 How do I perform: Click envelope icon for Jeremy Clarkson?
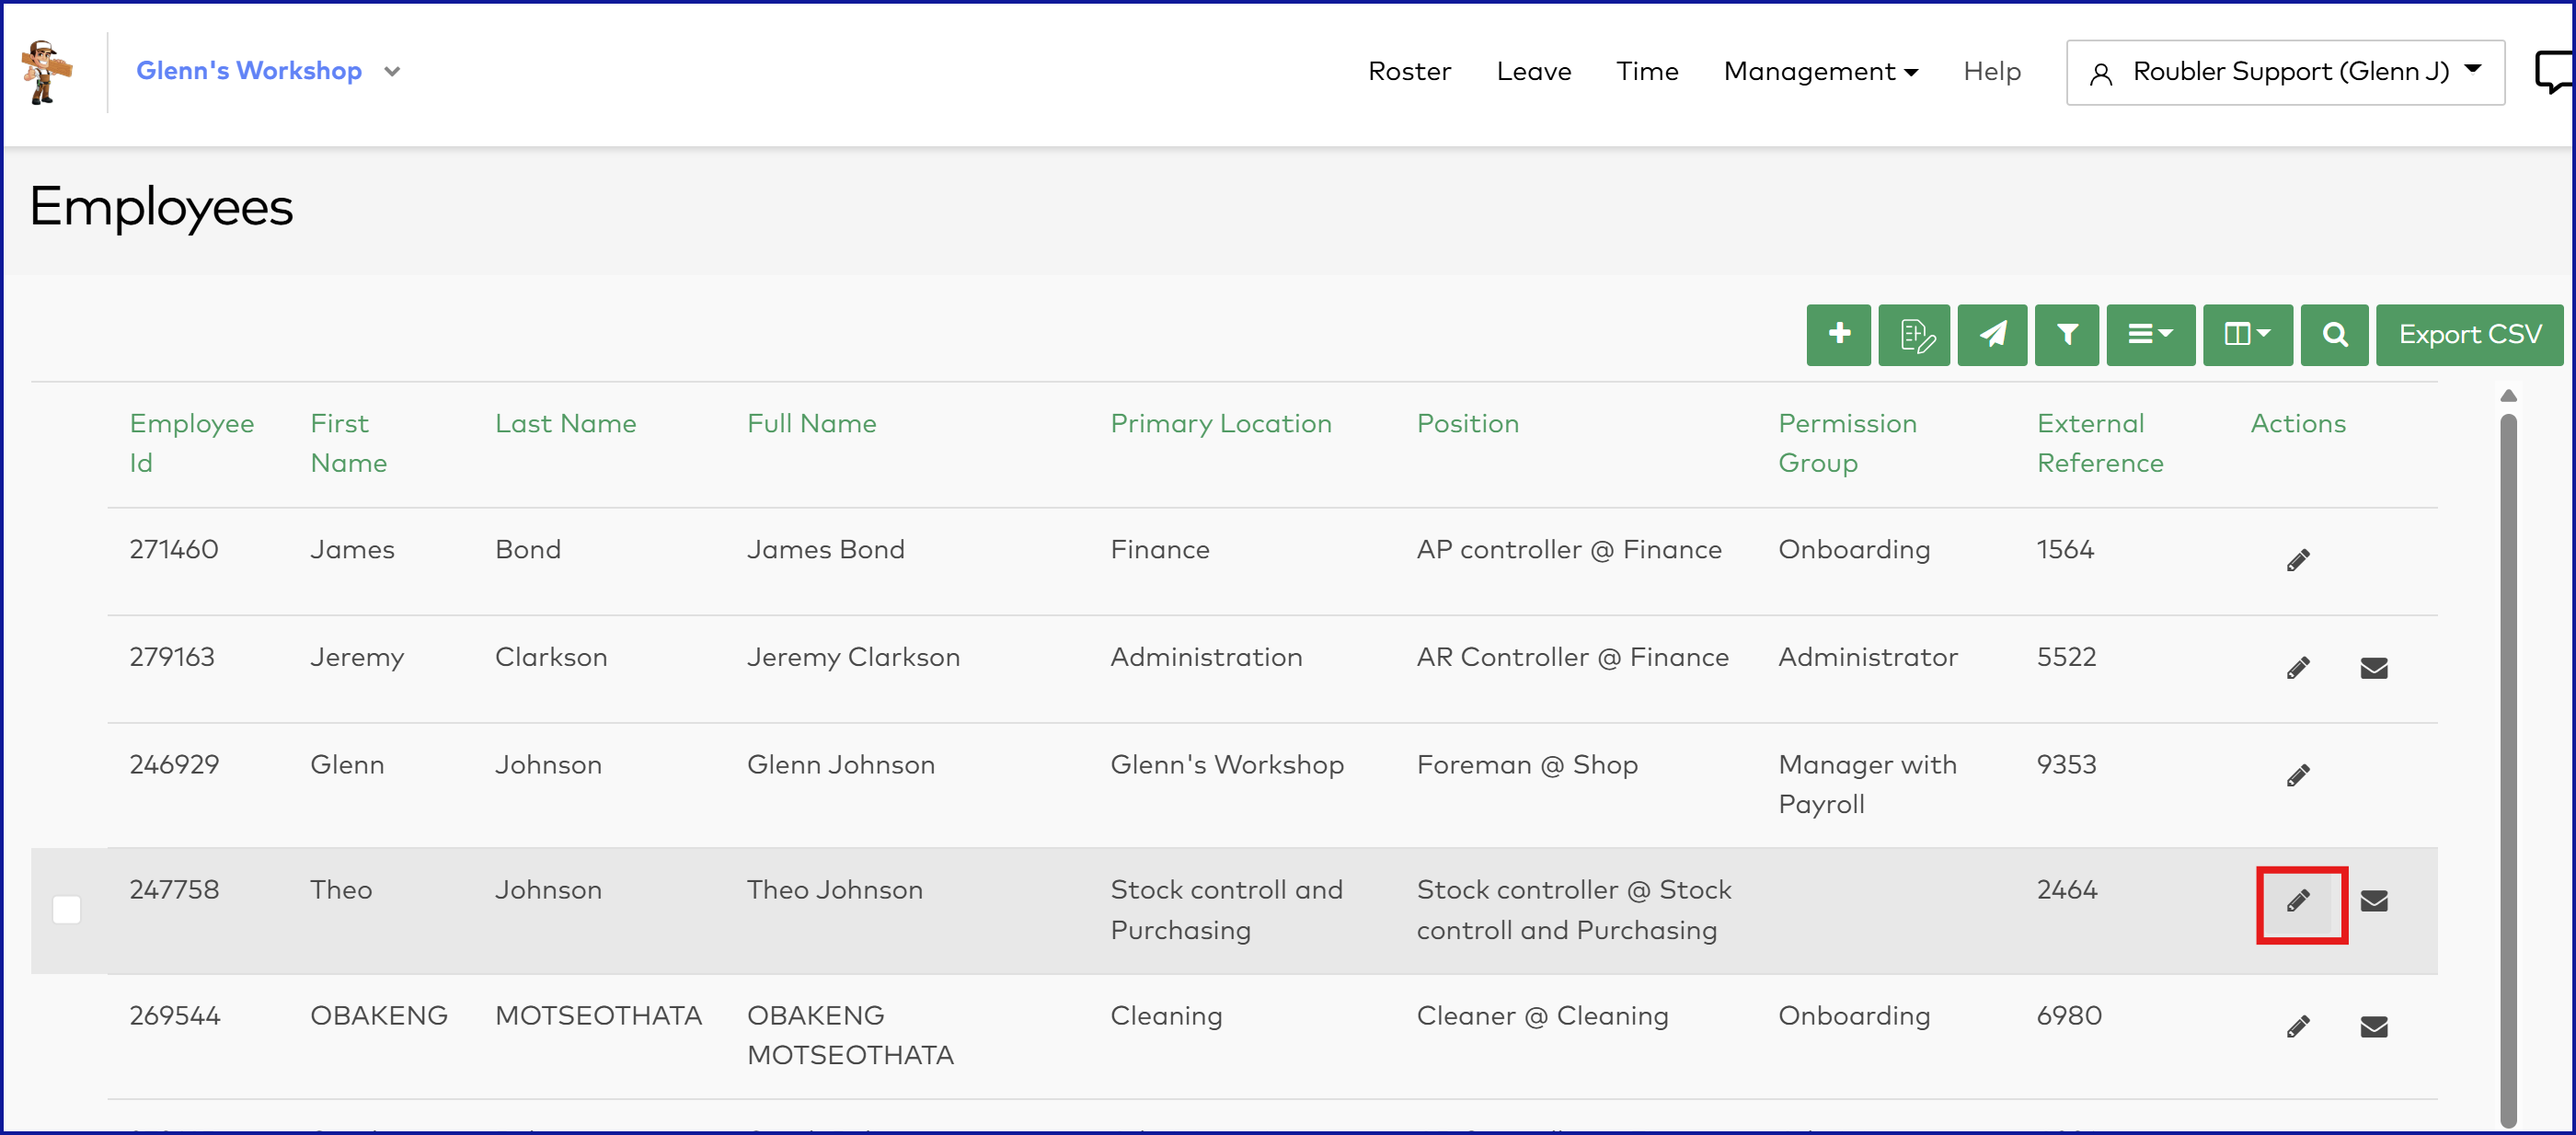tap(2374, 668)
